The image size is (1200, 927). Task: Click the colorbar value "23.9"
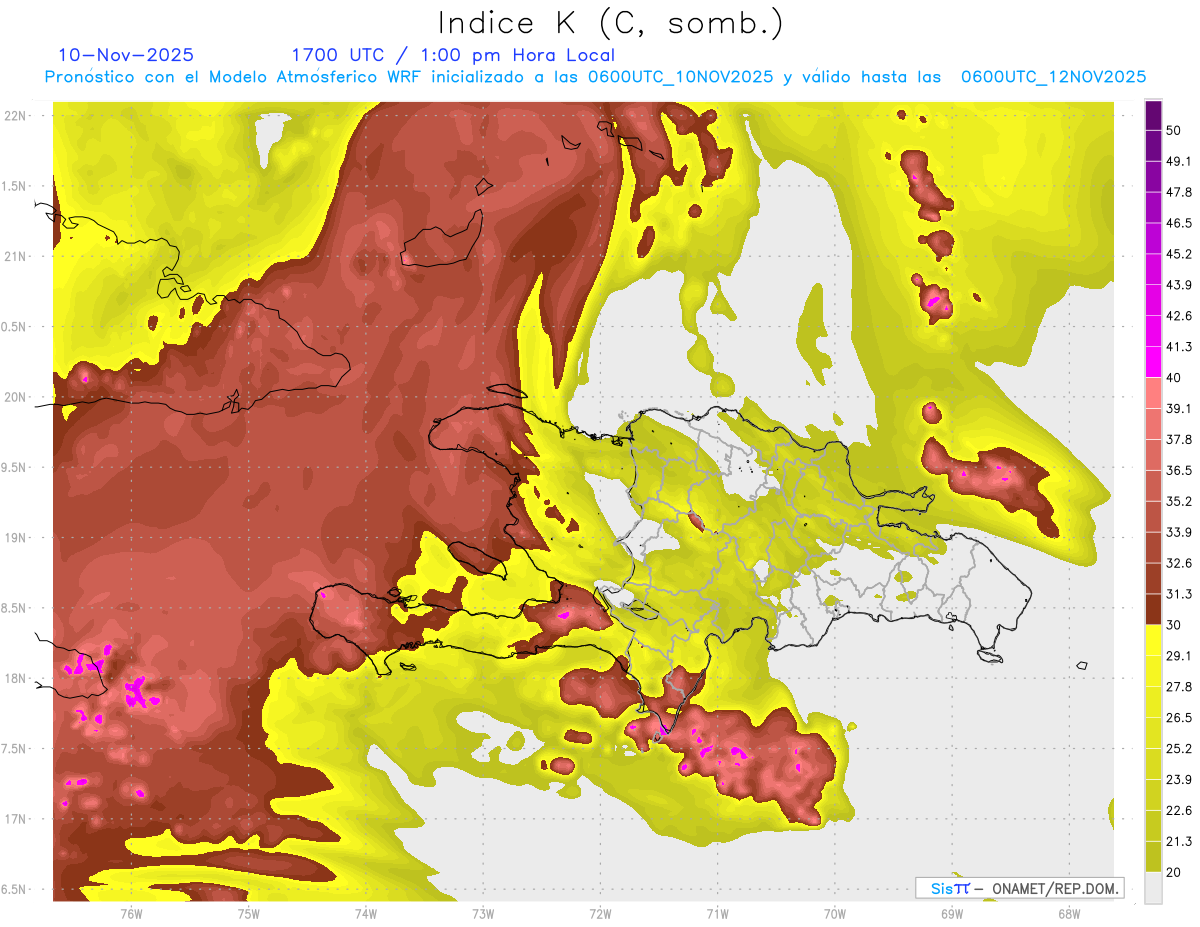[1179, 780]
